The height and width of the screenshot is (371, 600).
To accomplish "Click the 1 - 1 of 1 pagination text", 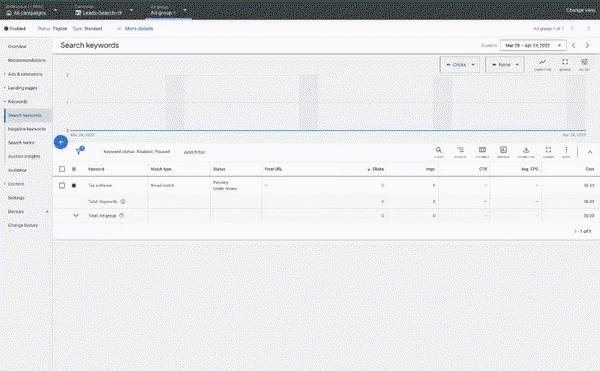I will coord(582,231).
